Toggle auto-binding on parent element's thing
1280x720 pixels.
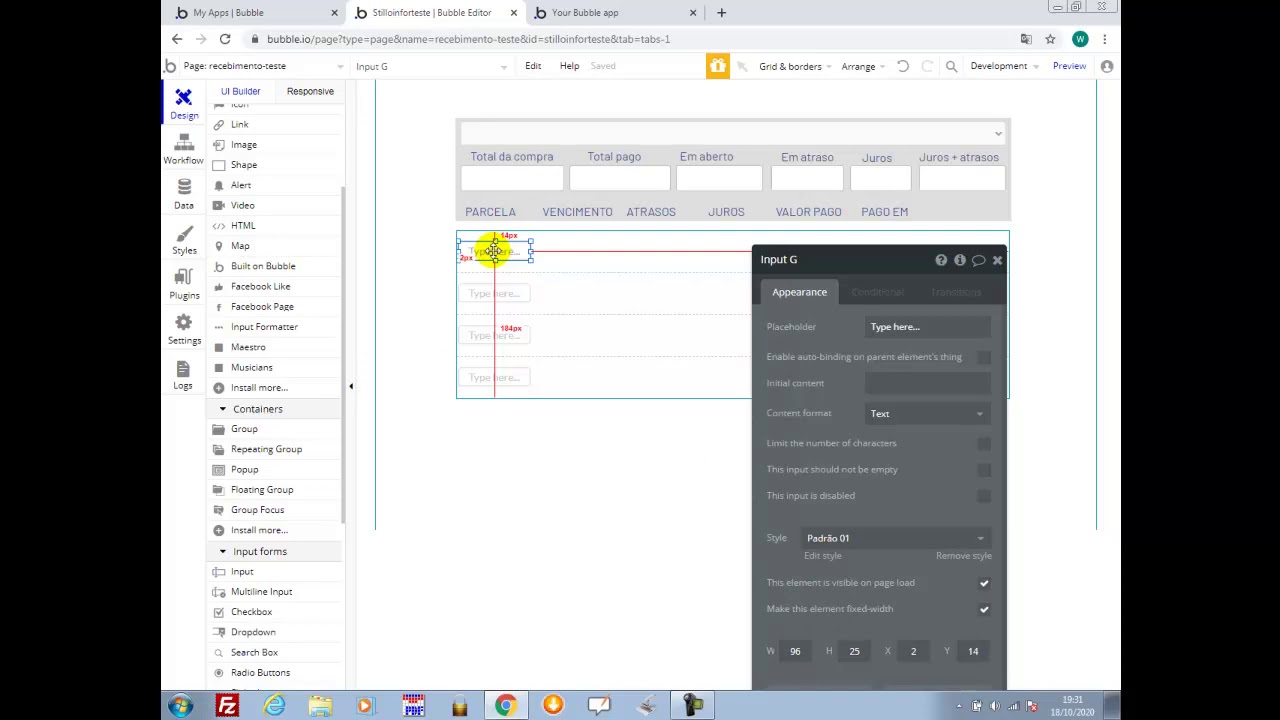pos(984,357)
